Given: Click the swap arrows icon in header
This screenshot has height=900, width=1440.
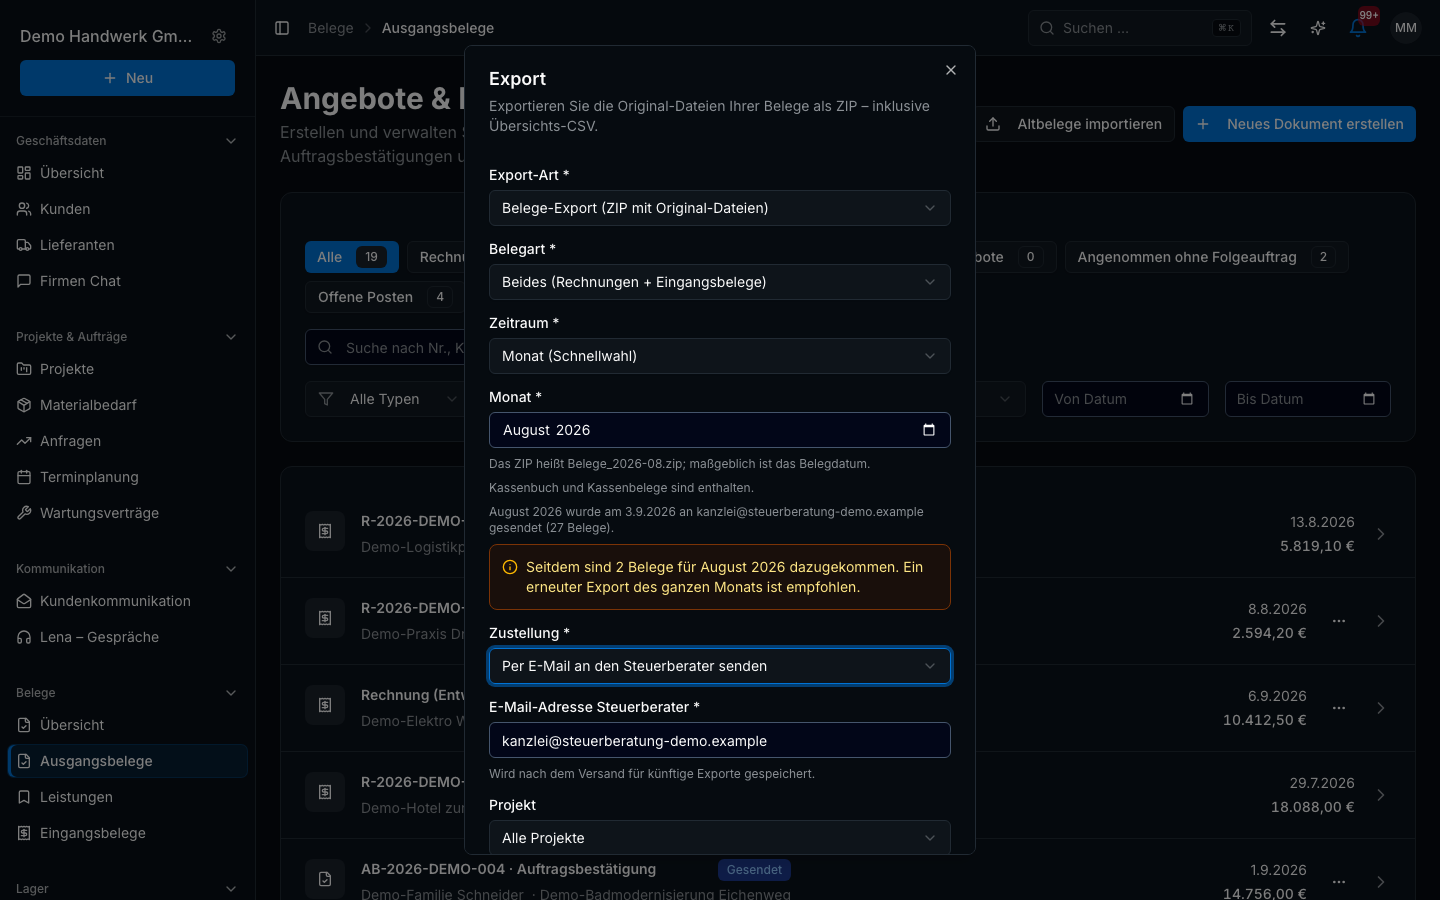Looking at the screenshot, I should click(1278, 28).
